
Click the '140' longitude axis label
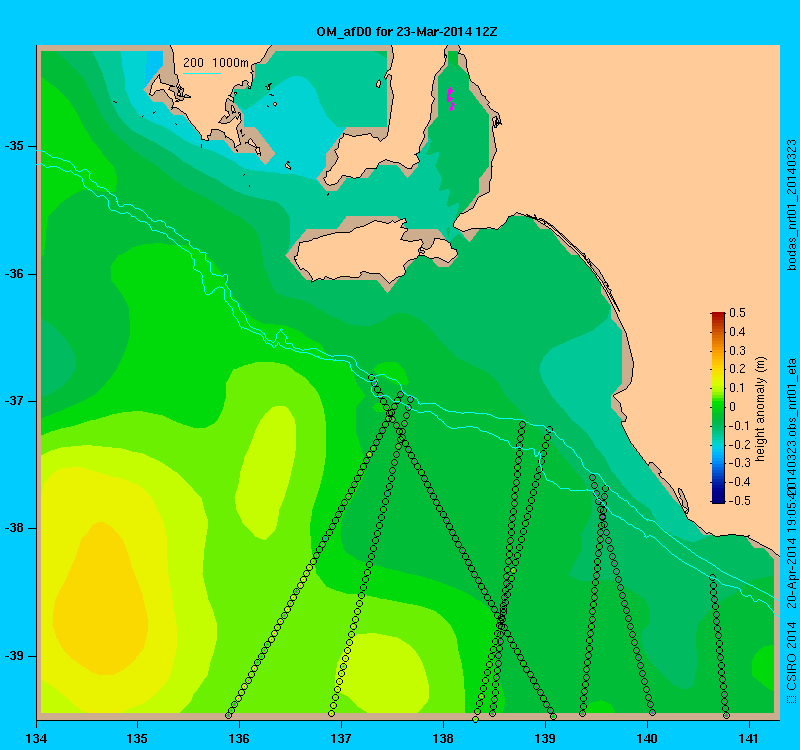pyautogui.click(x=647, y=738)
